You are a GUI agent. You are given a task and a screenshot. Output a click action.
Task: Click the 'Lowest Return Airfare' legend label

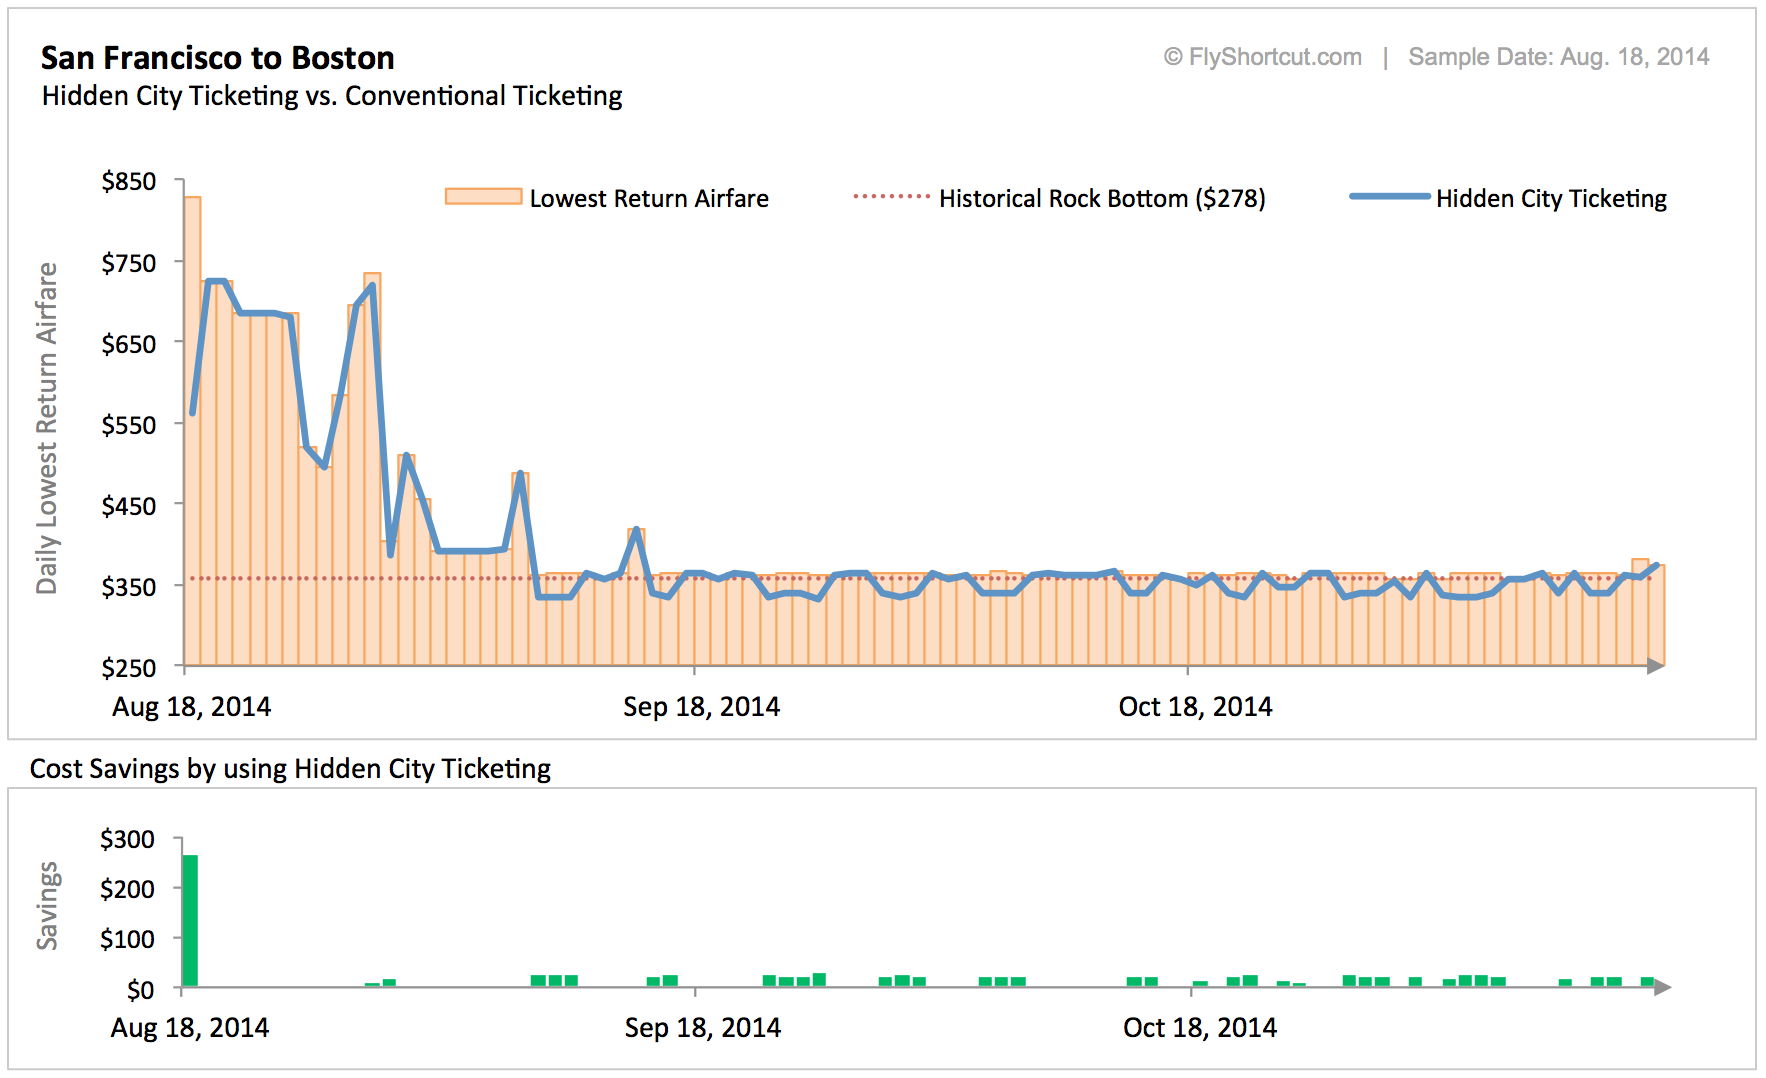649,199
